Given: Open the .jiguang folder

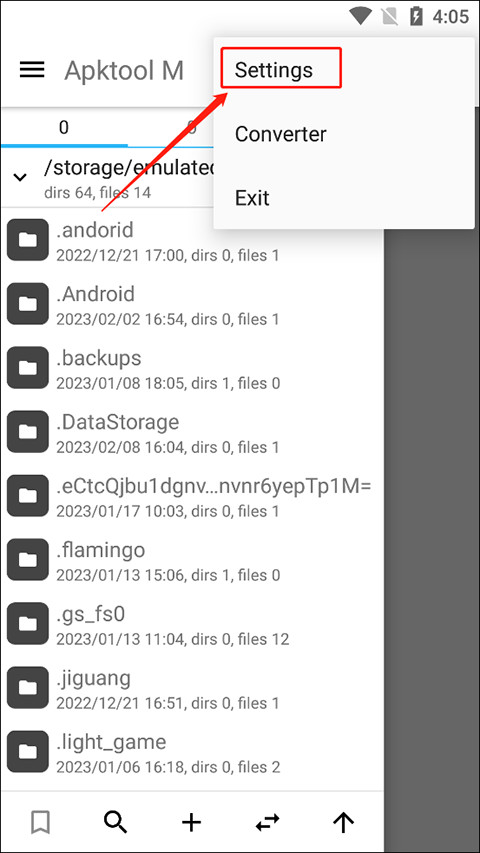Looking at the screenshot, I should 192,688.
